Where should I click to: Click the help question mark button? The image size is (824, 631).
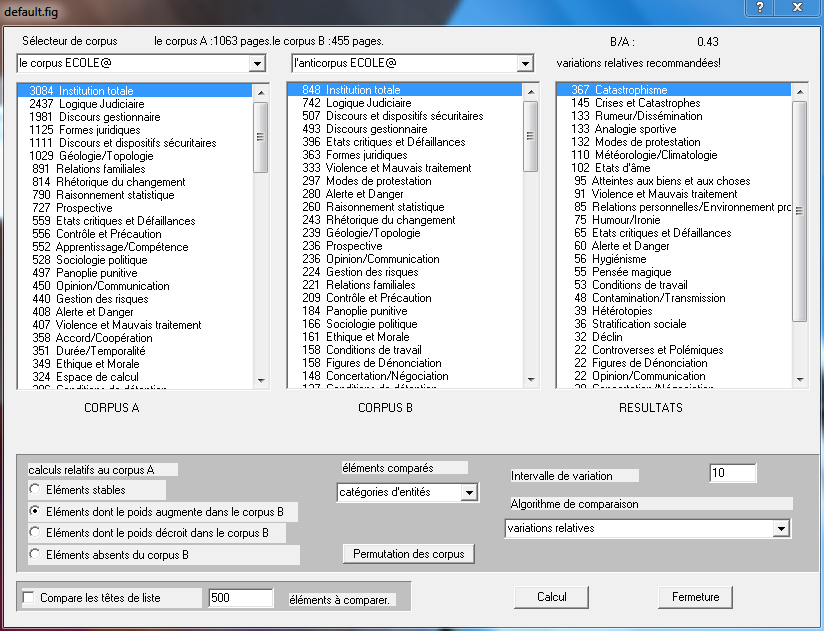tap(760, 7)
